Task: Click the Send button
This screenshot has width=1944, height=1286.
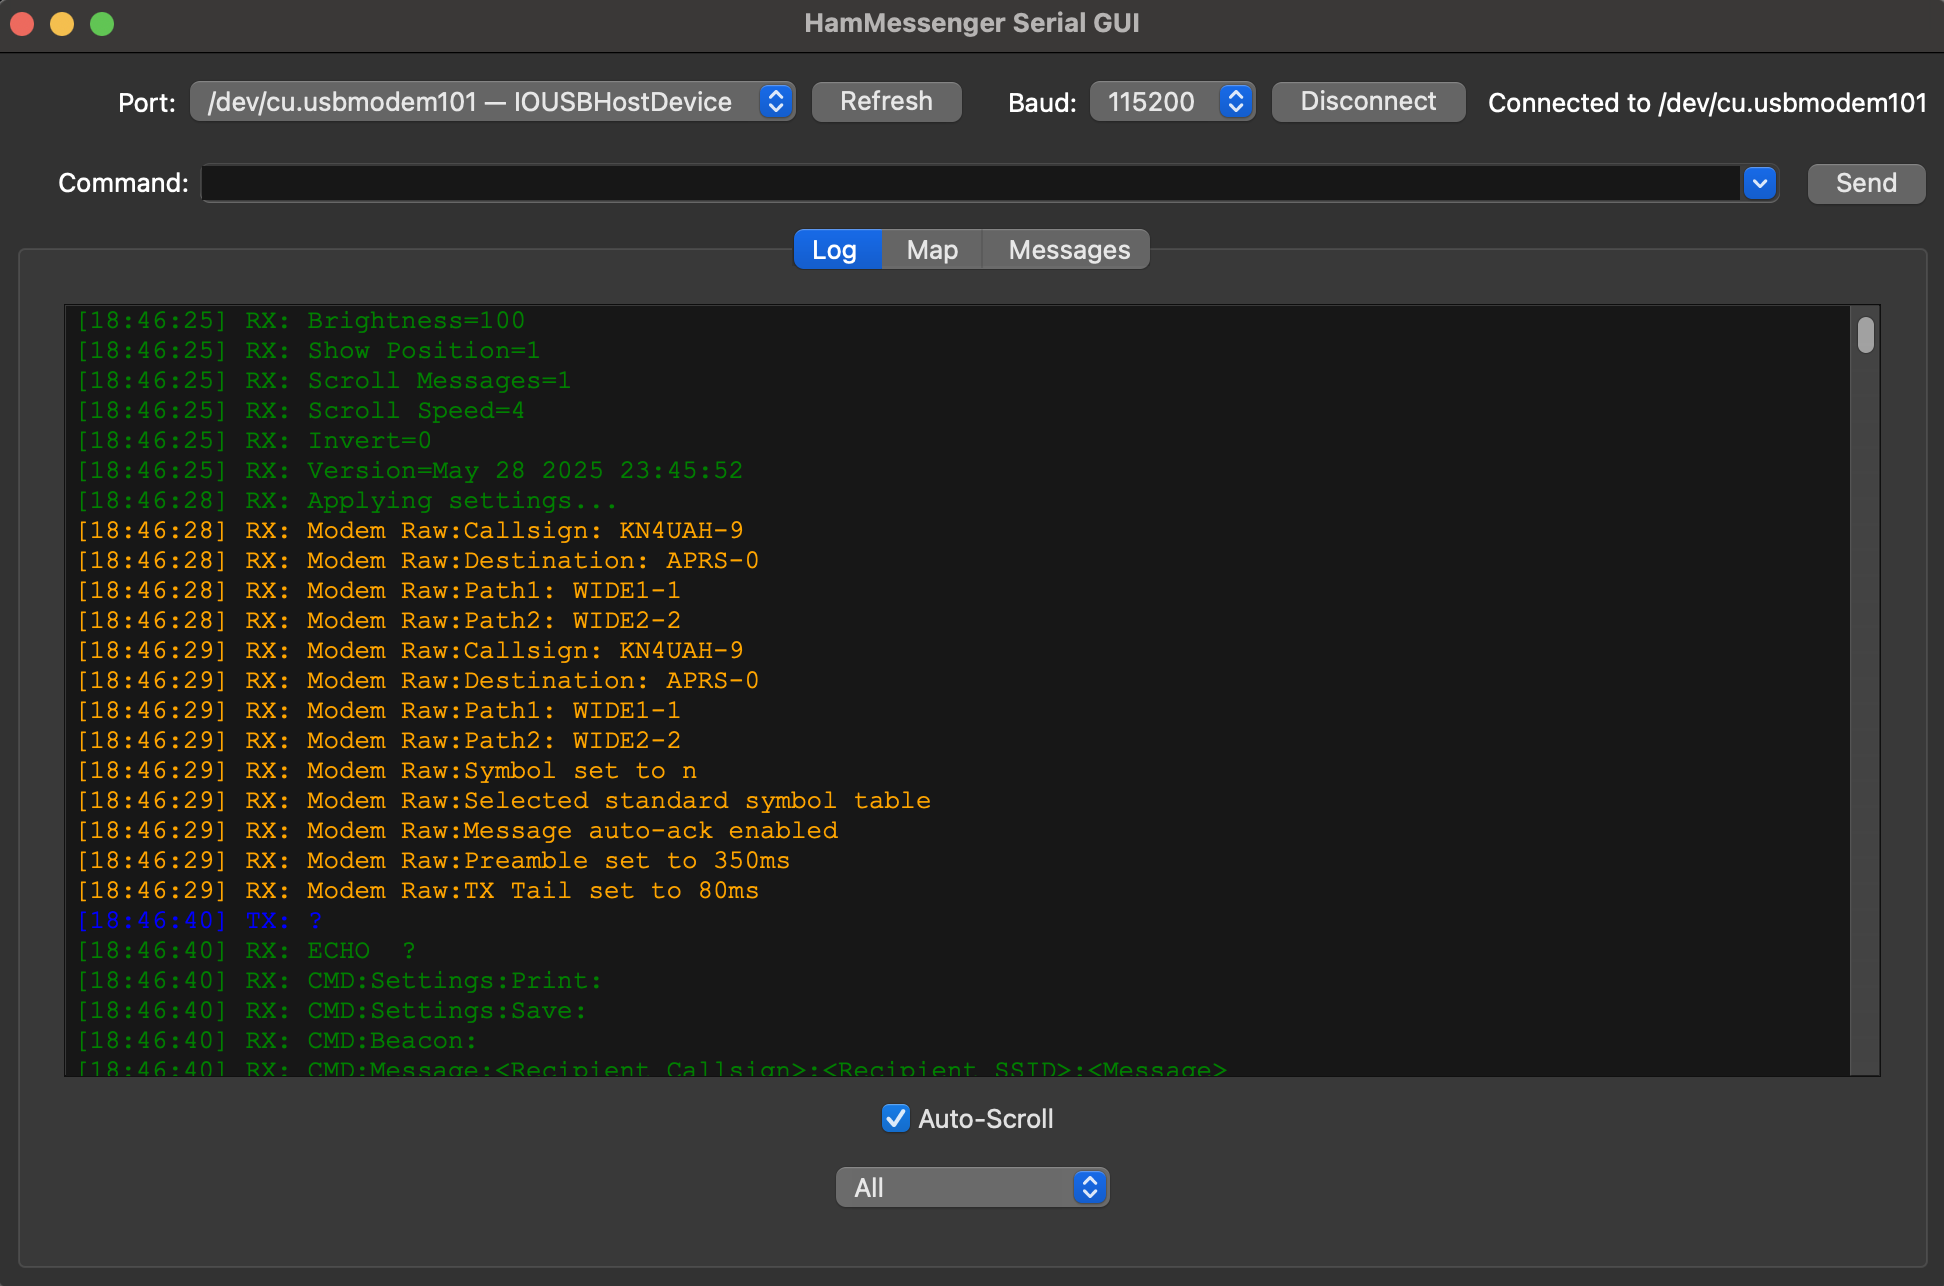Action: tap(1866, 183)
